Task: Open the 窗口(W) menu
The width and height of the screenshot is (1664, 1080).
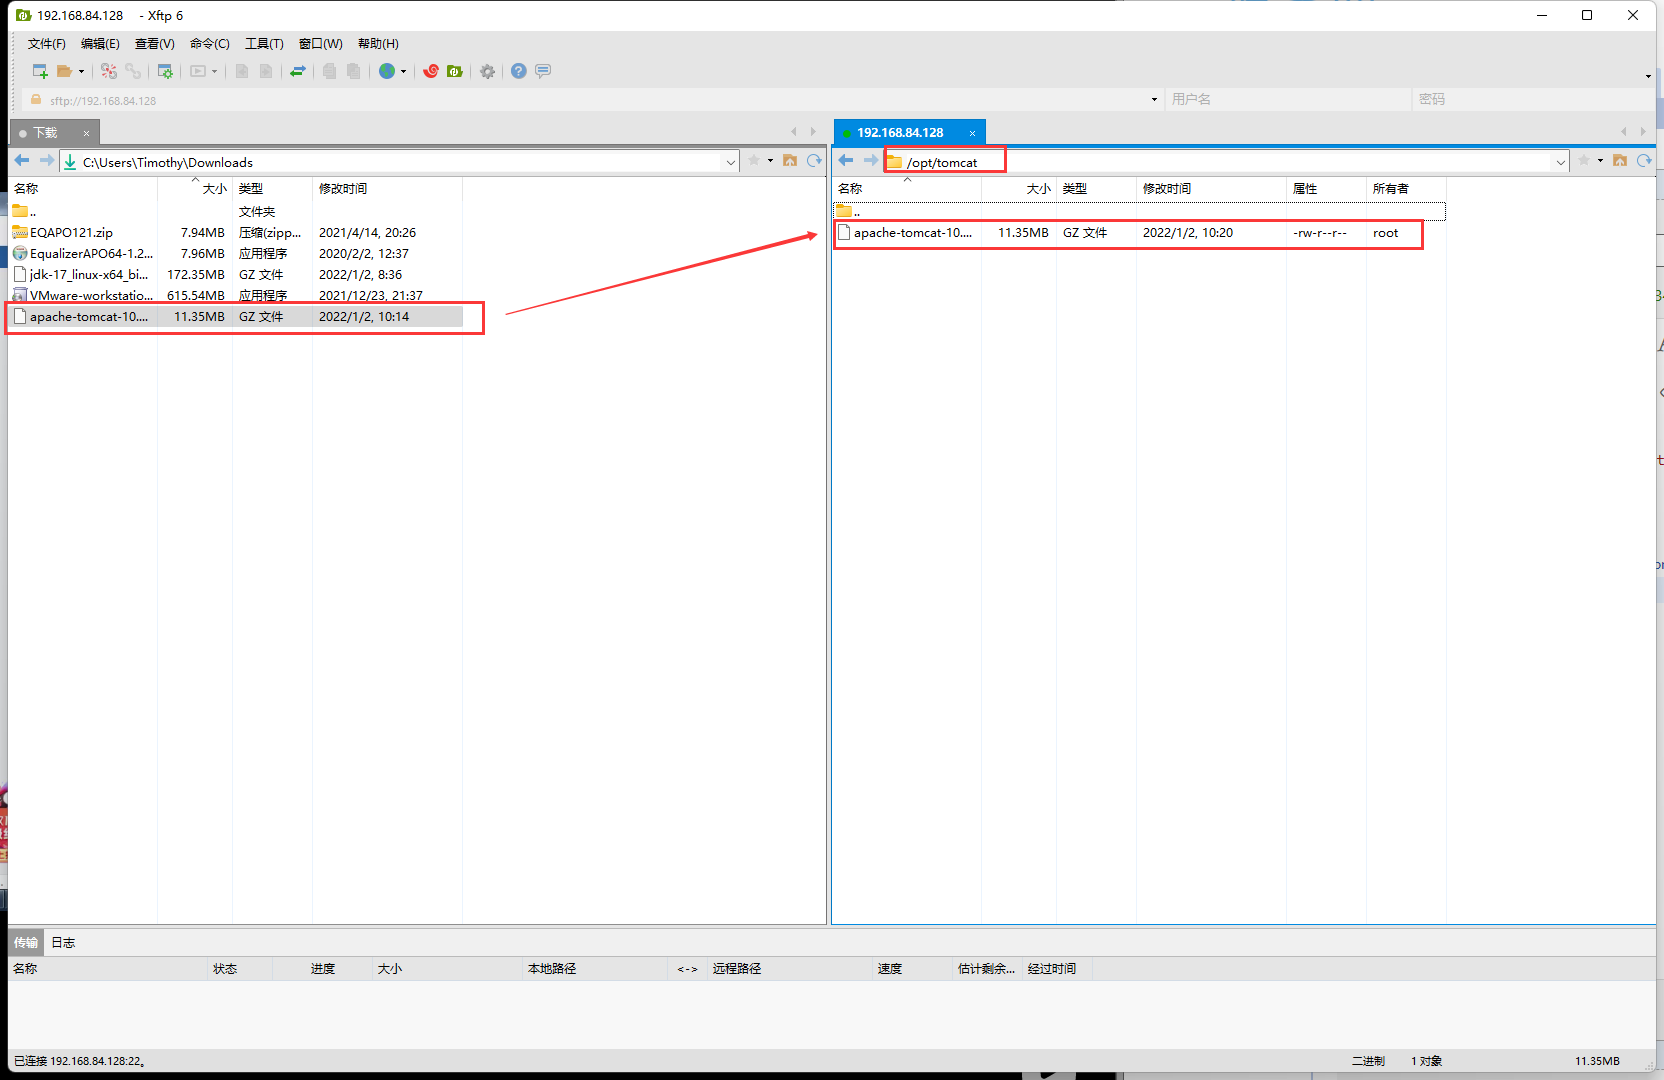Action: coord(321,44)
